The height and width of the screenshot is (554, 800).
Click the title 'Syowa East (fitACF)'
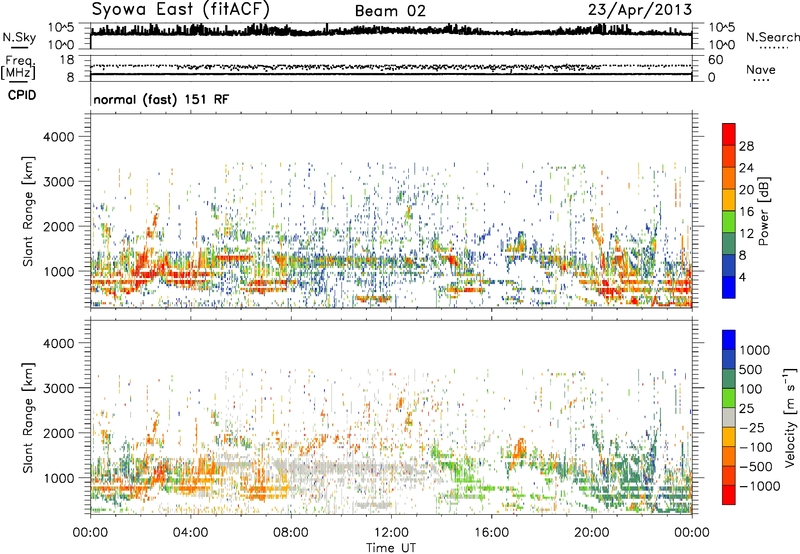tap(181, 9)
